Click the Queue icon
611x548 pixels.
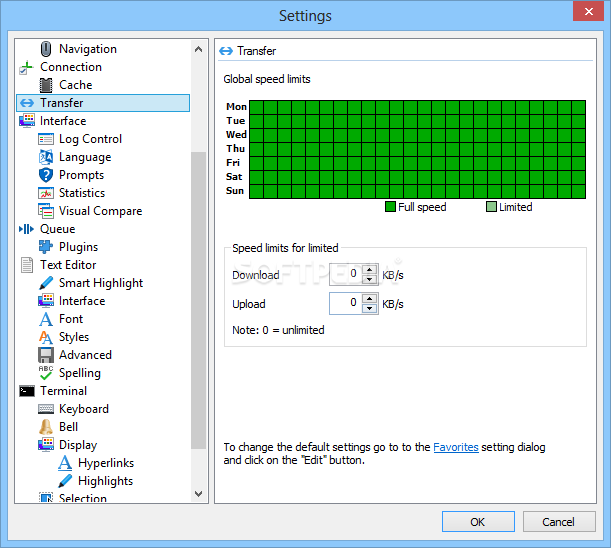(x=26, y=229)
